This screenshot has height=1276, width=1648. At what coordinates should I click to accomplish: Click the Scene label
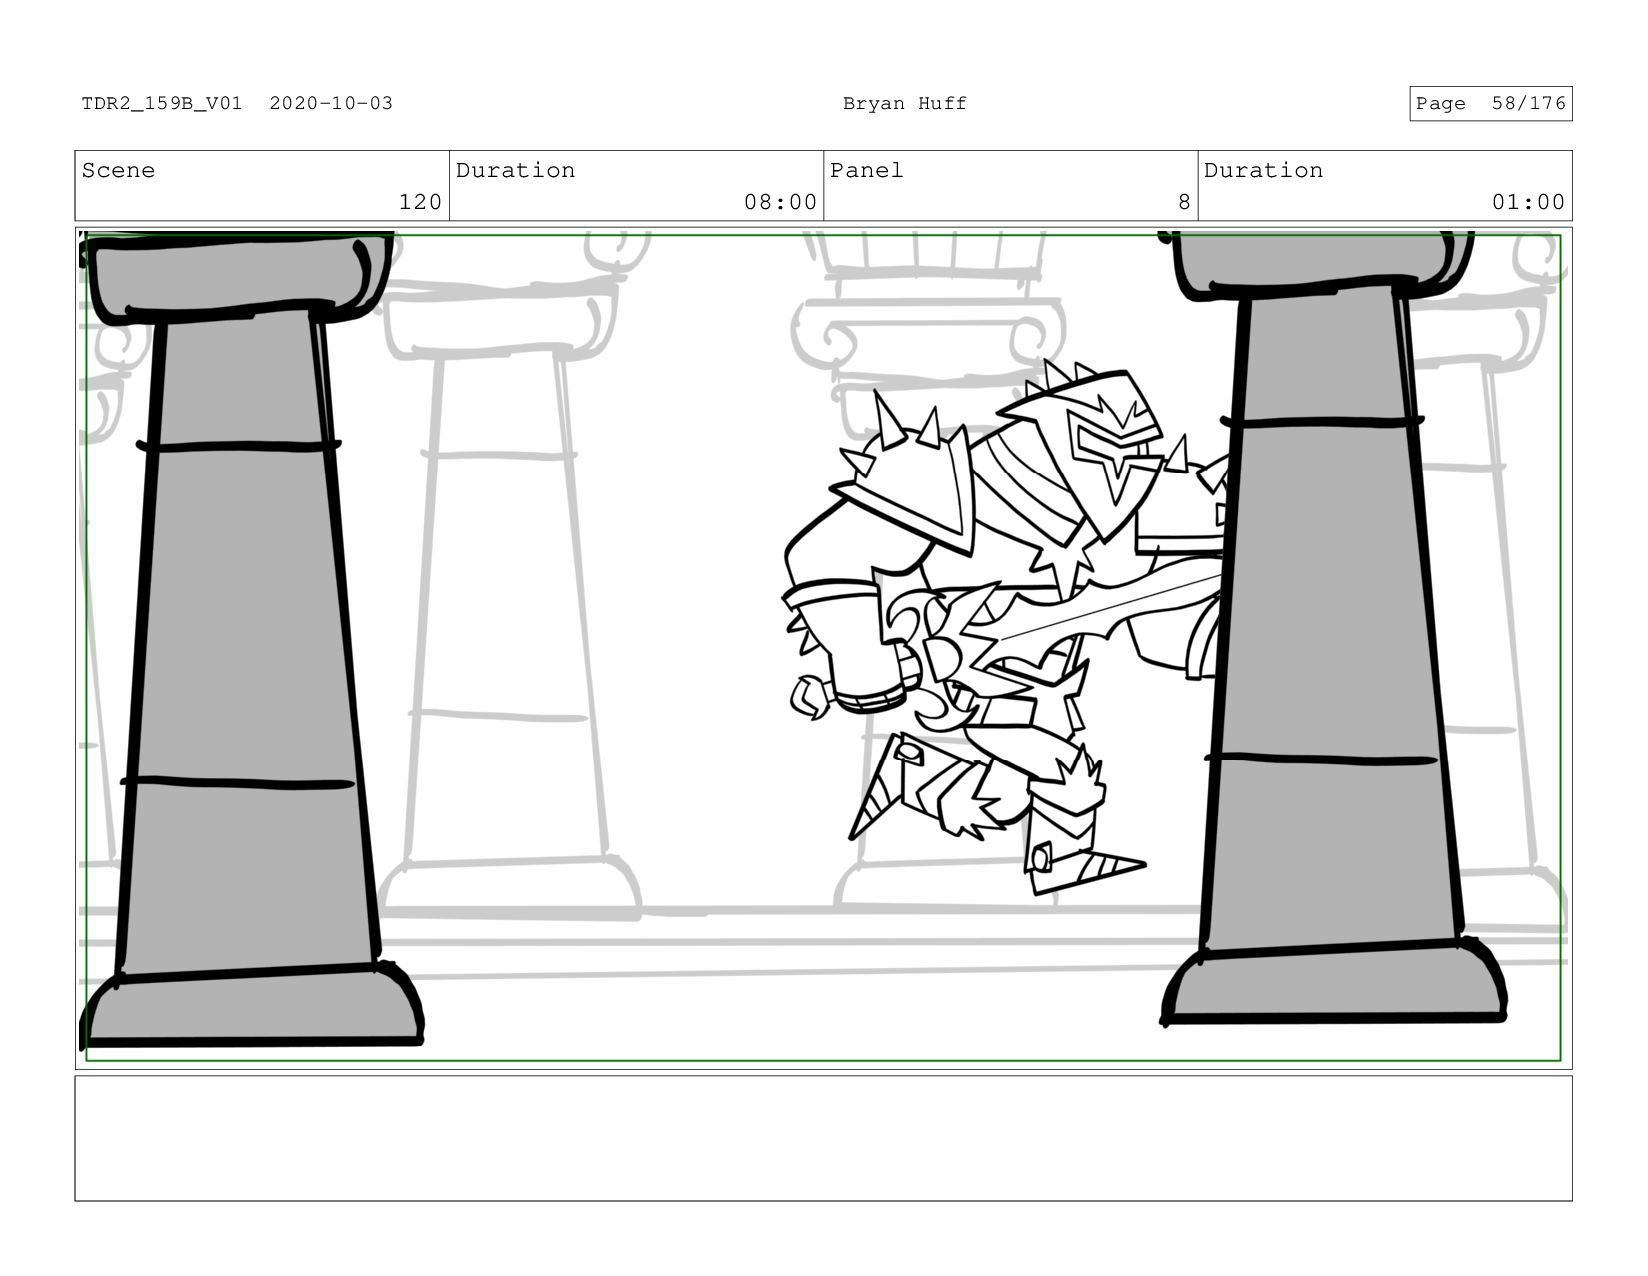pos(118,170)
